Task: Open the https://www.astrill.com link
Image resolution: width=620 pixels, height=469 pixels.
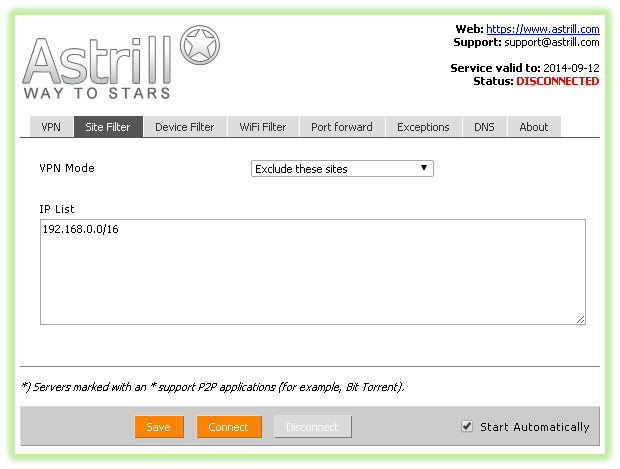Action: 543,29
